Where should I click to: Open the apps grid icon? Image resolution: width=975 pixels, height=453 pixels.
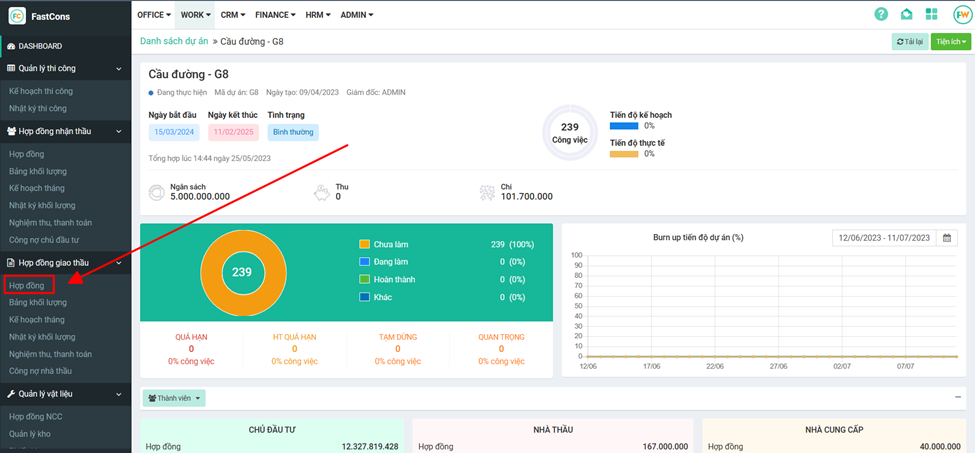[932, 14]
